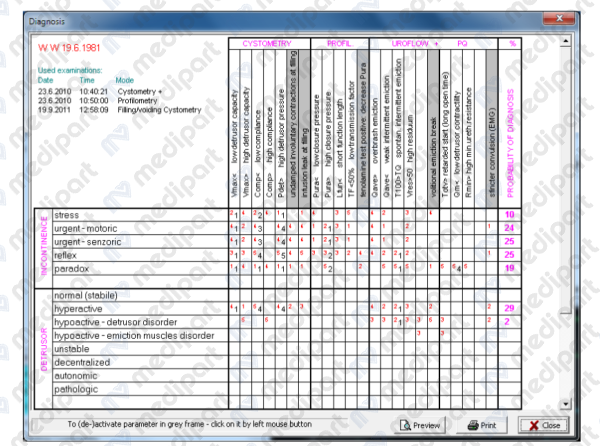
Task: Click the UROFLOW + section heading
Action: pyautogui.click(x=415, y=44)
